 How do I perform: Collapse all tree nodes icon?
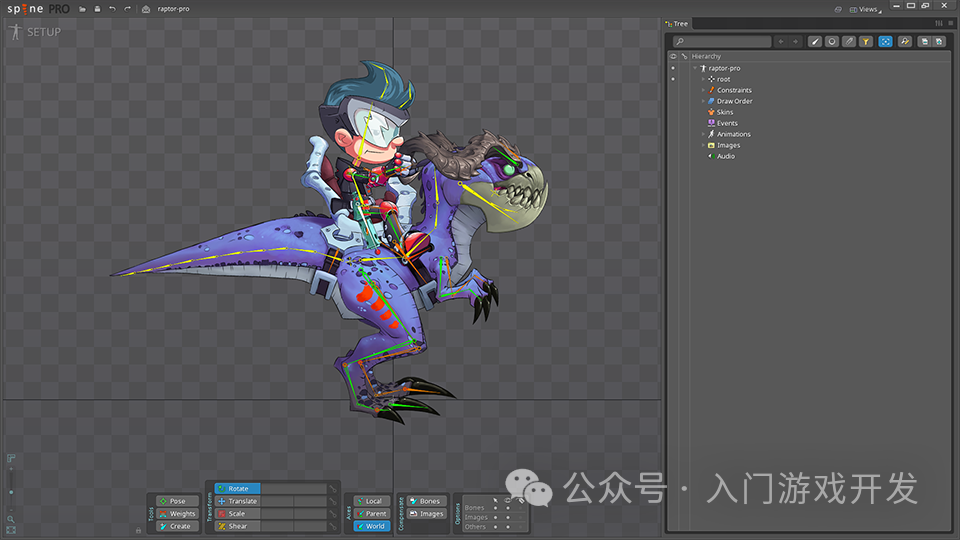[x=924, y=42]
